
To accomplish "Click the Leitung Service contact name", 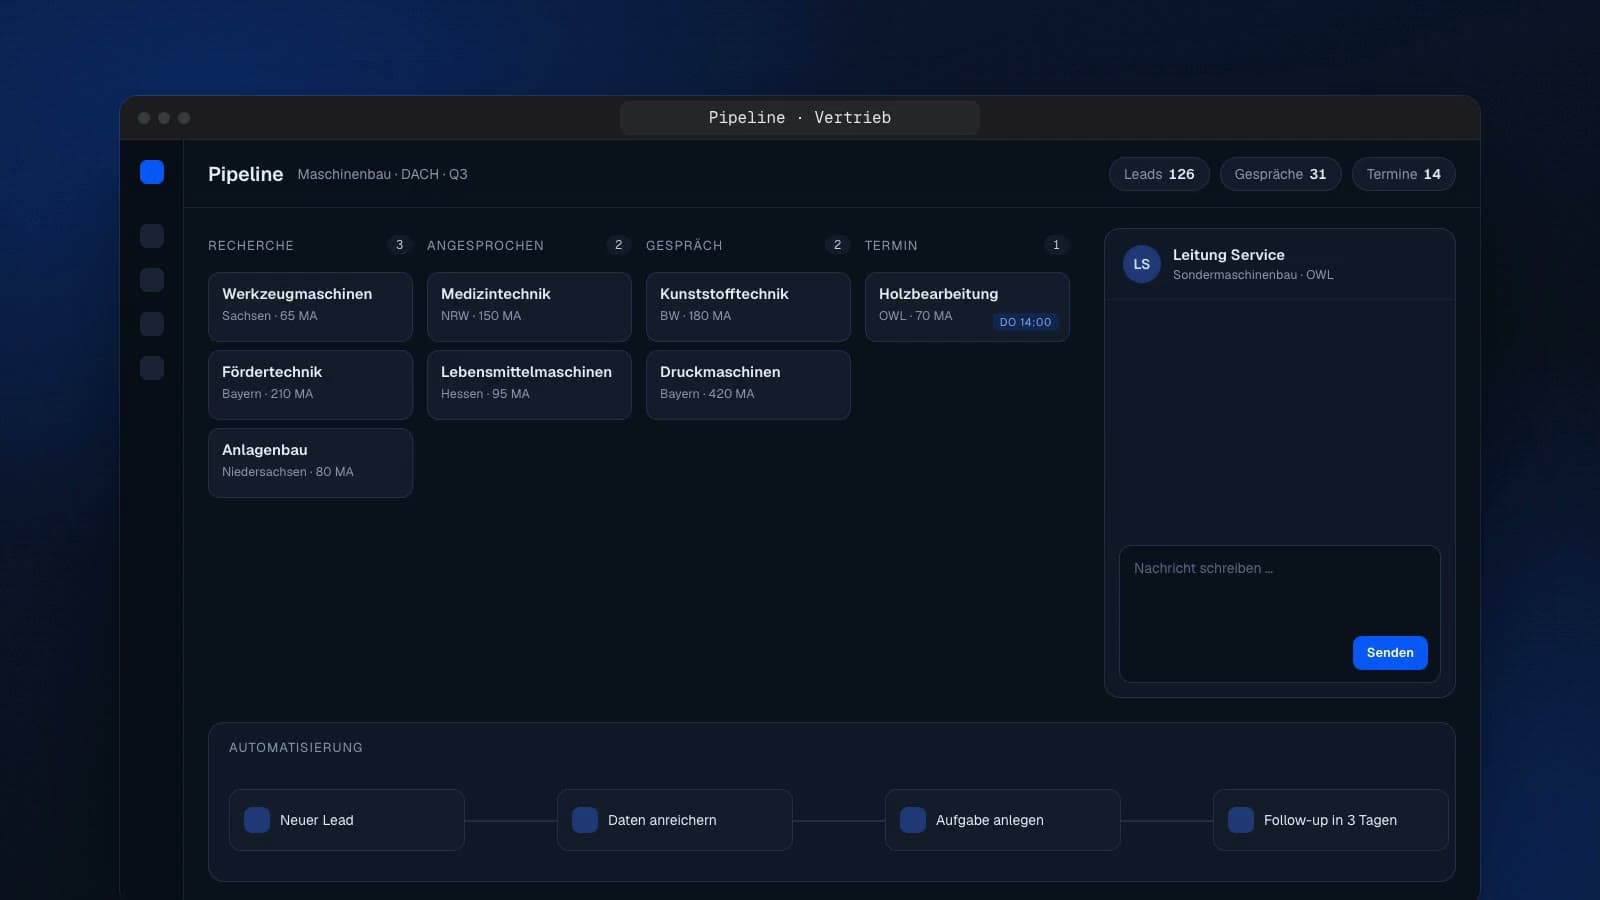I will coord(1229,255).
